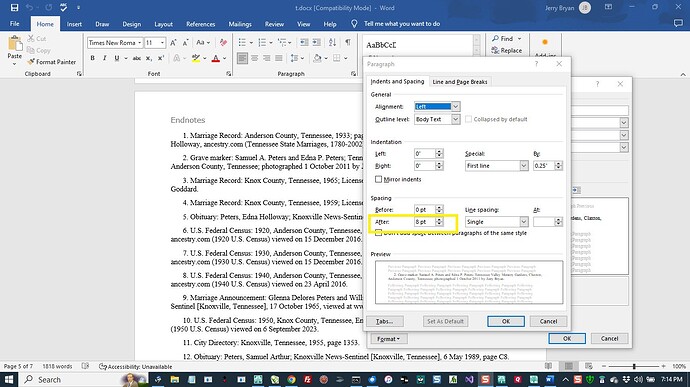Open the Line spacing dropdown
This screenshot has width=690, height=387.
point(524,222)
